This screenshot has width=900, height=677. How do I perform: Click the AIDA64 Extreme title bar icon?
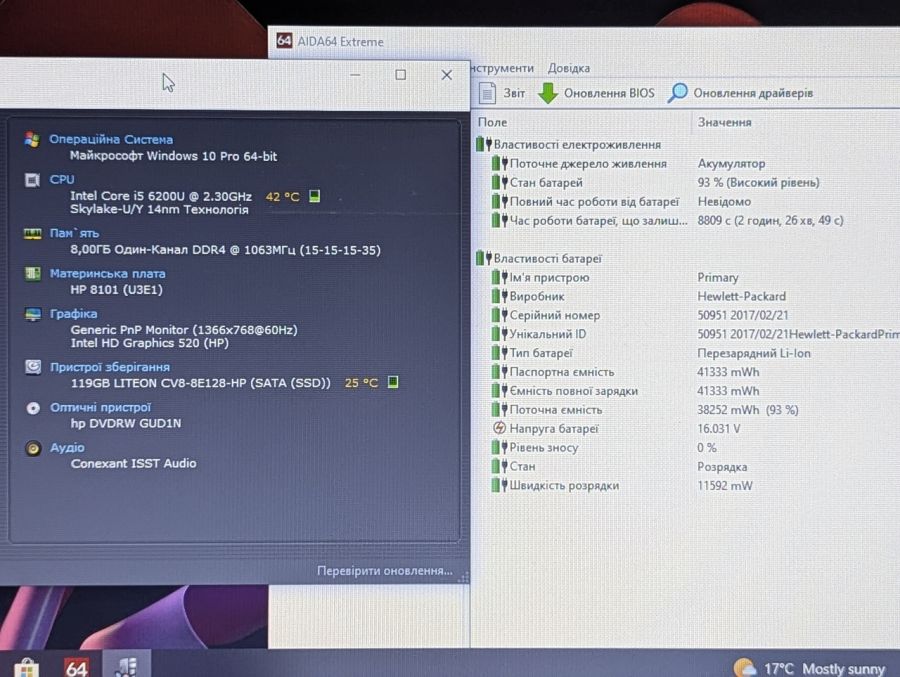[284, 41]
